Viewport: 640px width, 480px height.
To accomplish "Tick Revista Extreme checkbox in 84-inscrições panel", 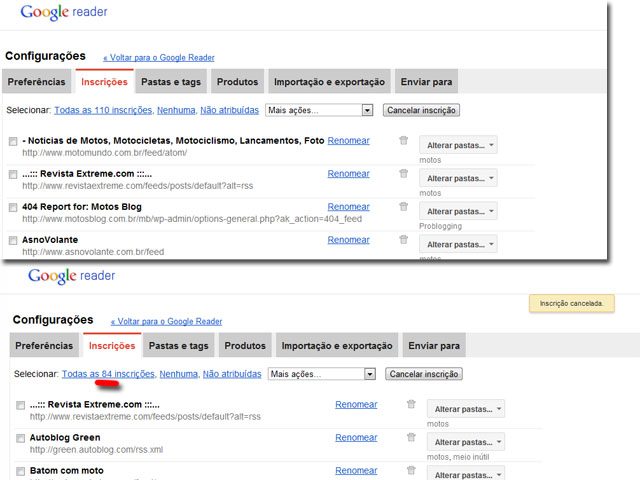I will pos(20,405).
